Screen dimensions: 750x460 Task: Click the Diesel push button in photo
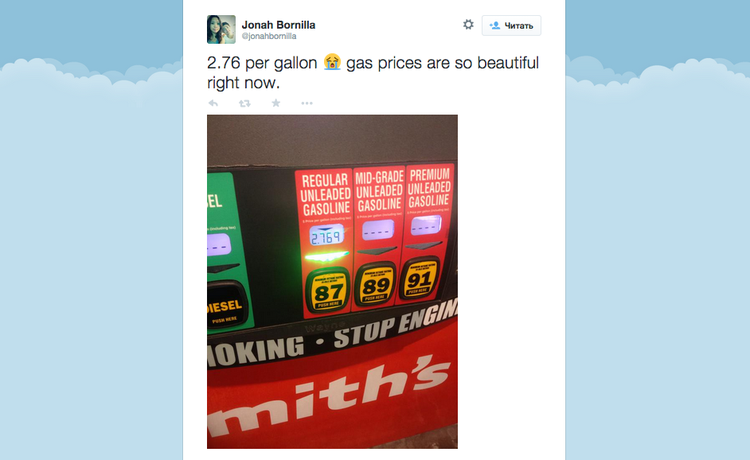pyautogui.click(x=225, y=306)
